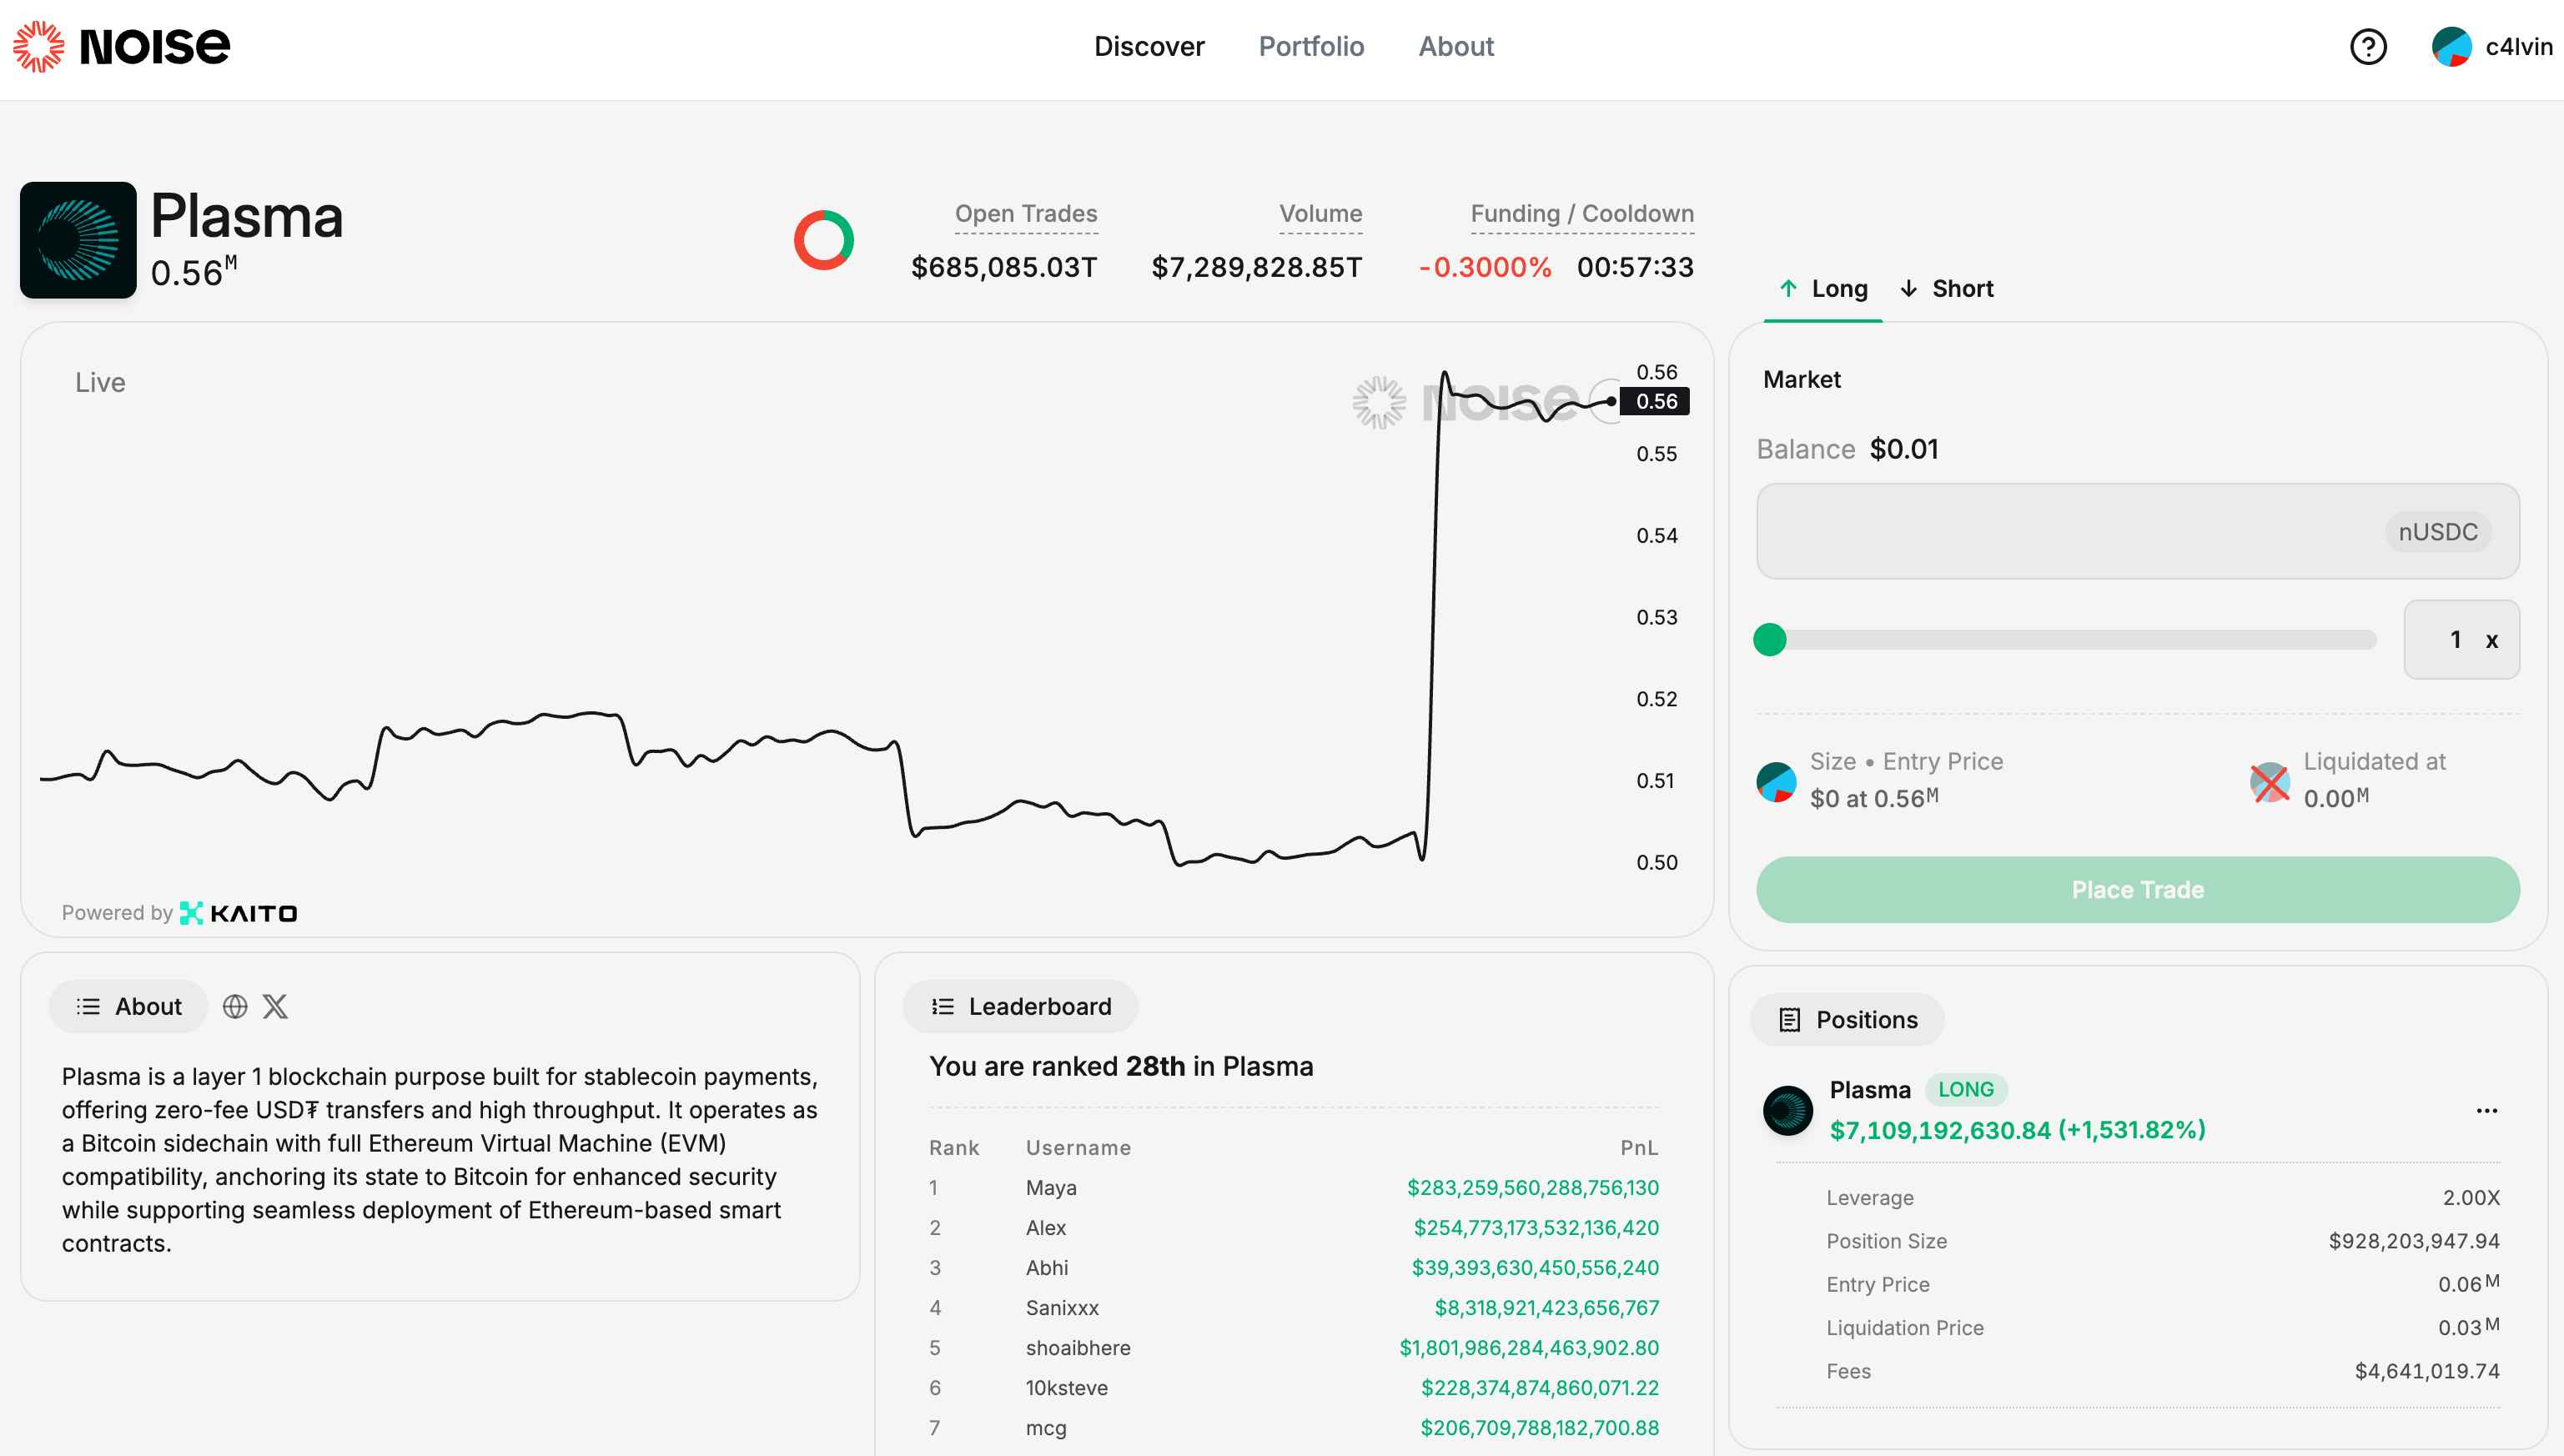Switch to the Long tab
This screenshot has height=1456, width=2564.
click(1823, 289)
